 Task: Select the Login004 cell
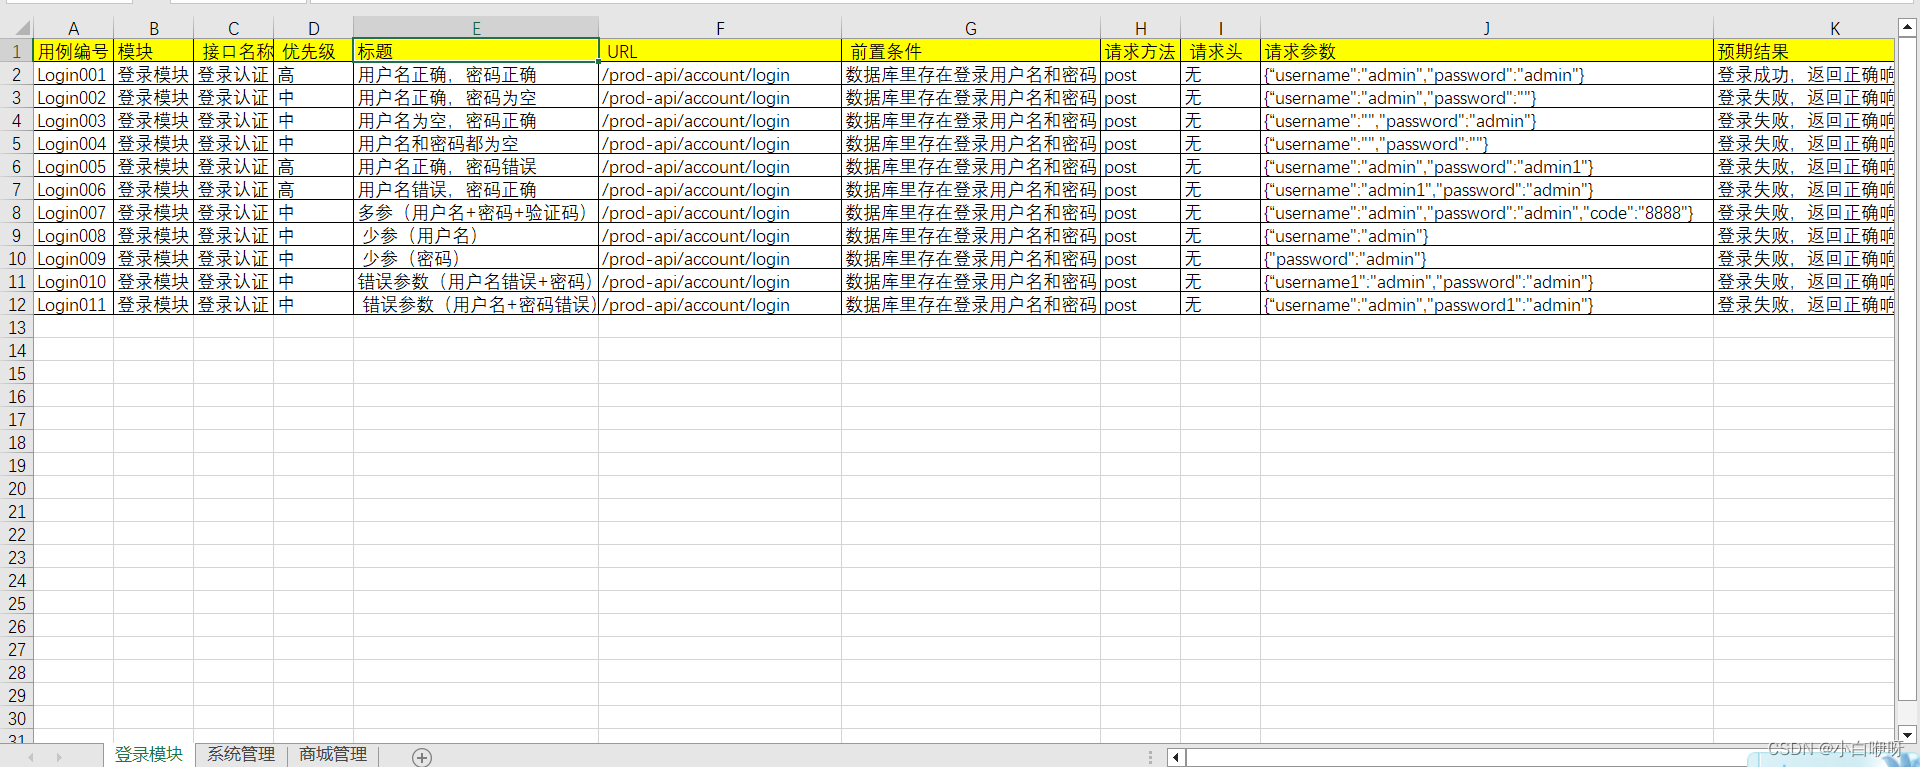click(x=73, y=143)
